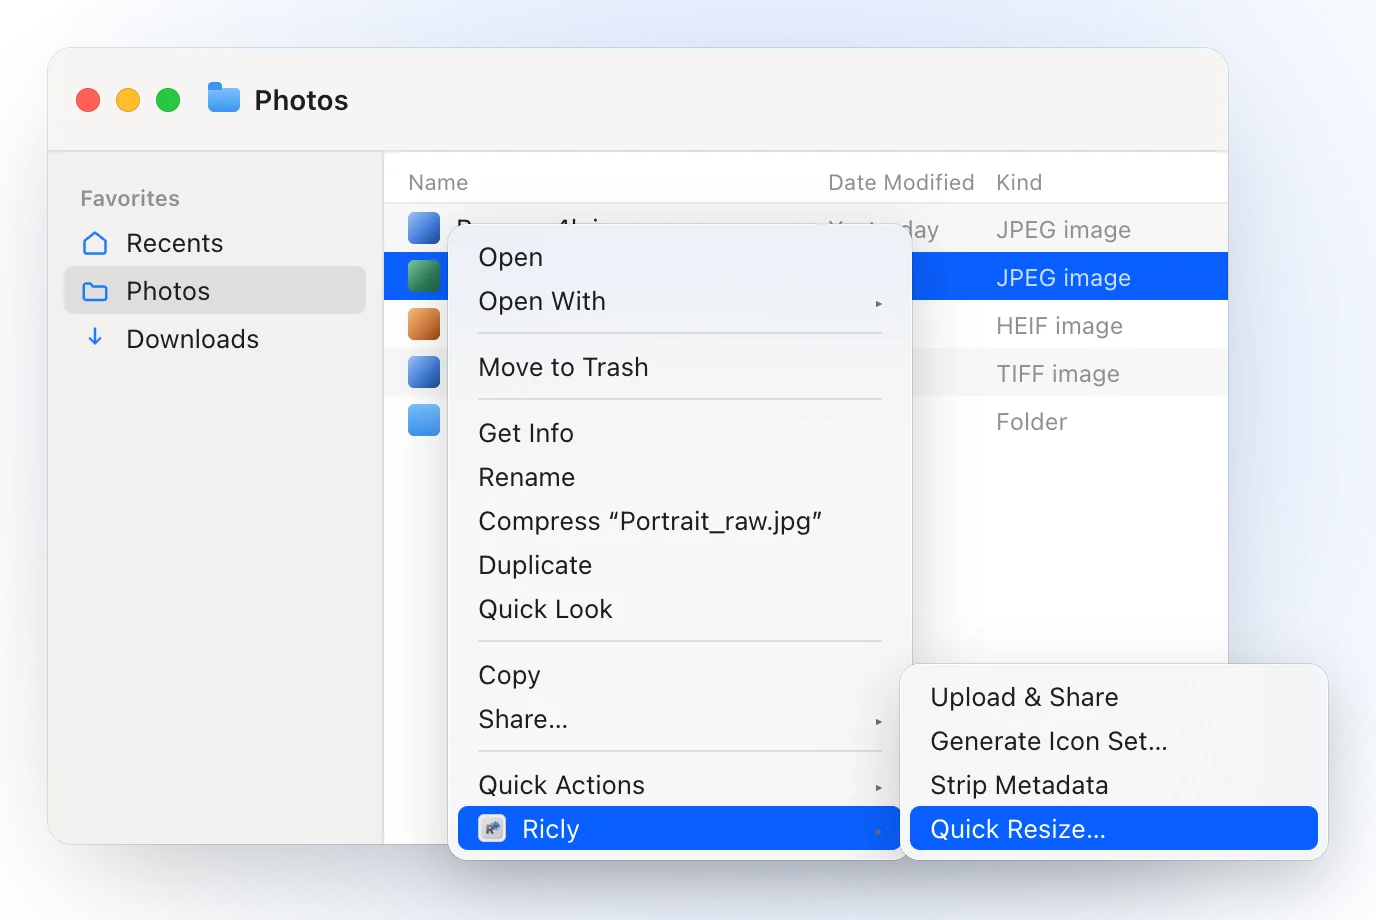Sort files by the Name column header
Viewport: 1376px width, 920px height.
pos(438,182)
